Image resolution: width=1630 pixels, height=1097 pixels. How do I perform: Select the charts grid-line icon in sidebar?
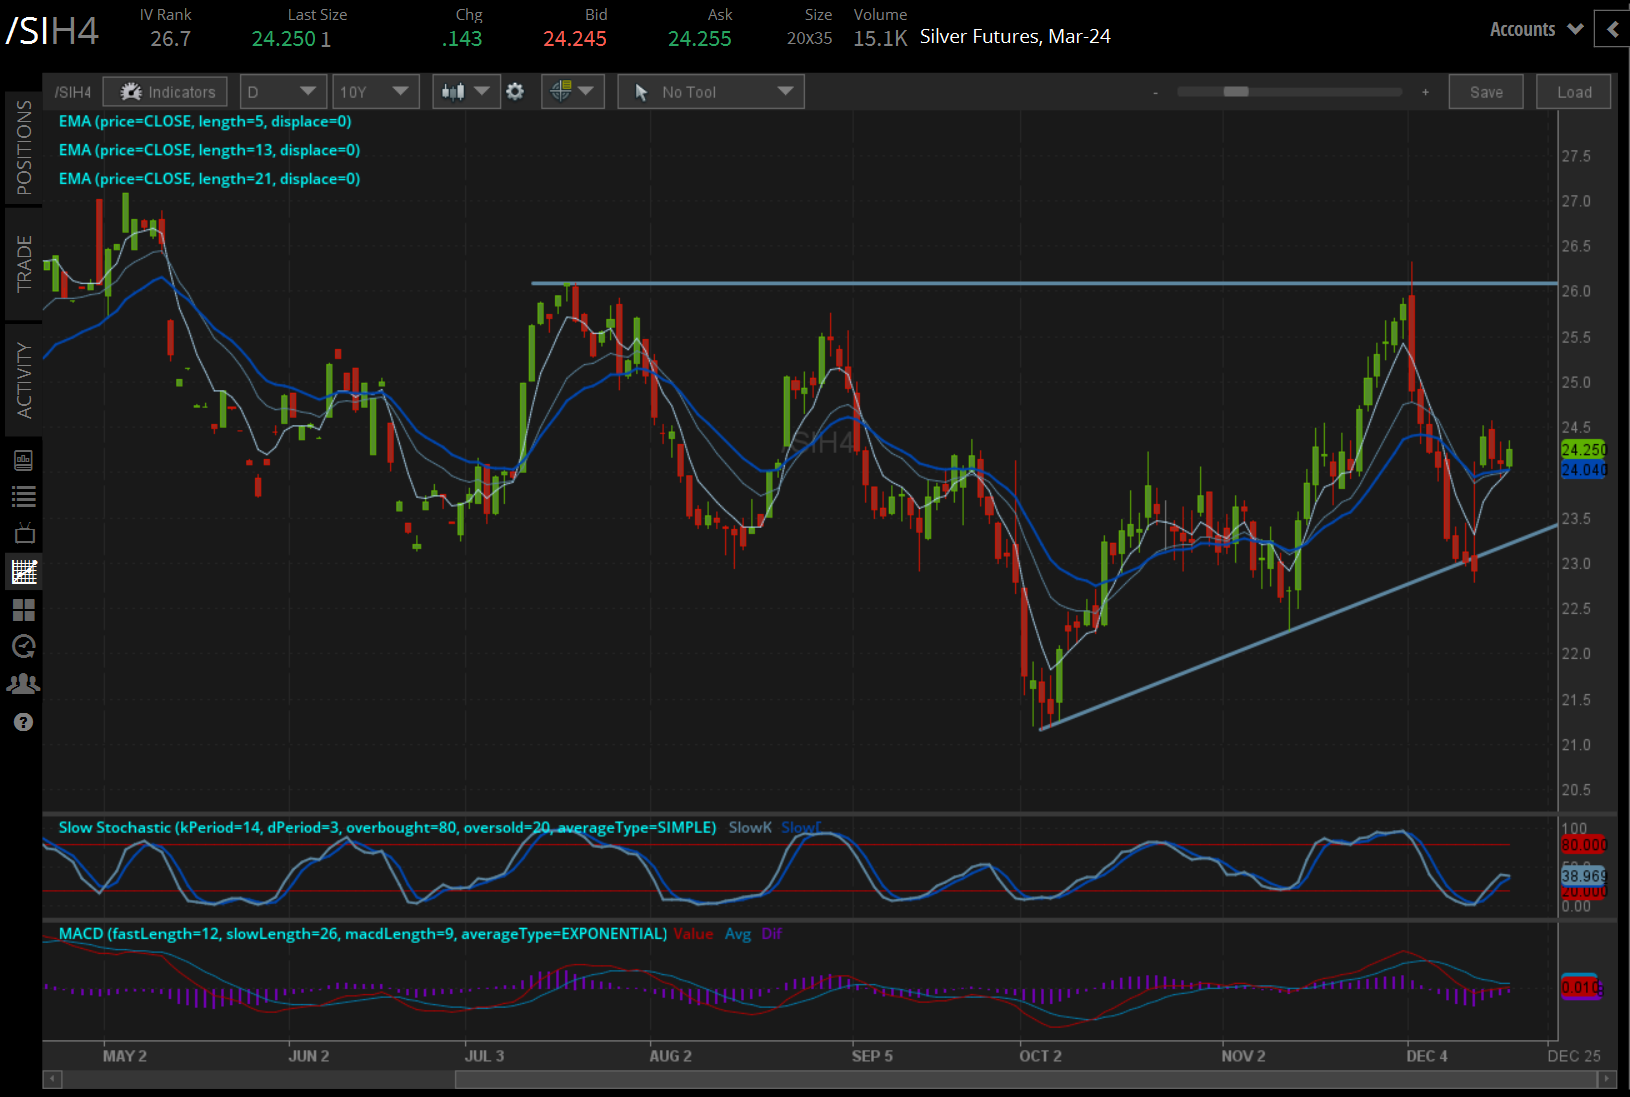pyautogui.click(x=24, y=572)
